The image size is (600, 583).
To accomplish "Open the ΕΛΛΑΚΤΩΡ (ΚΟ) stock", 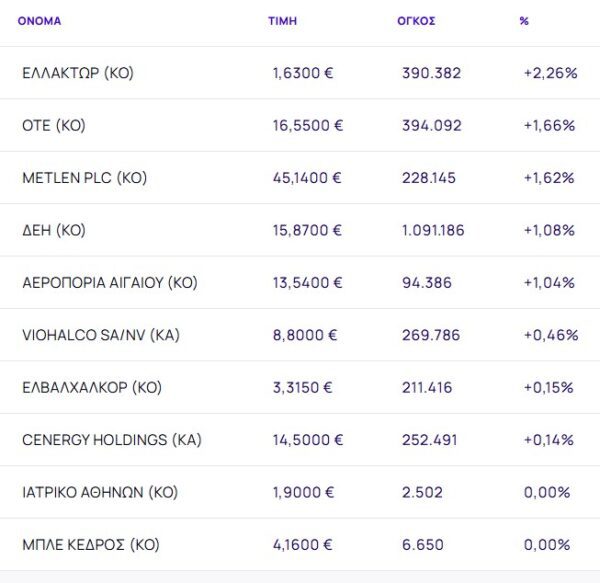I will click(78, 73).
